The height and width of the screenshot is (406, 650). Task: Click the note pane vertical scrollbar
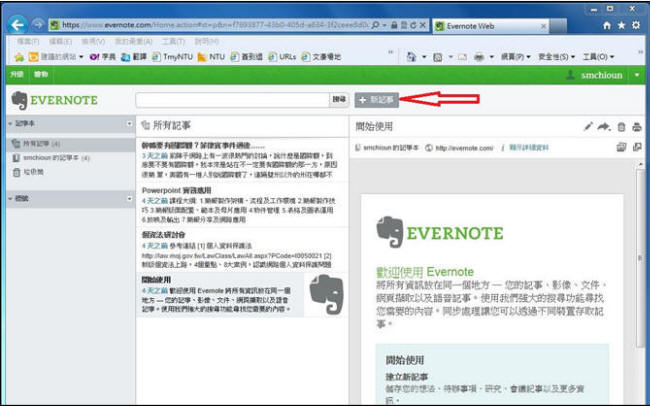640,257
